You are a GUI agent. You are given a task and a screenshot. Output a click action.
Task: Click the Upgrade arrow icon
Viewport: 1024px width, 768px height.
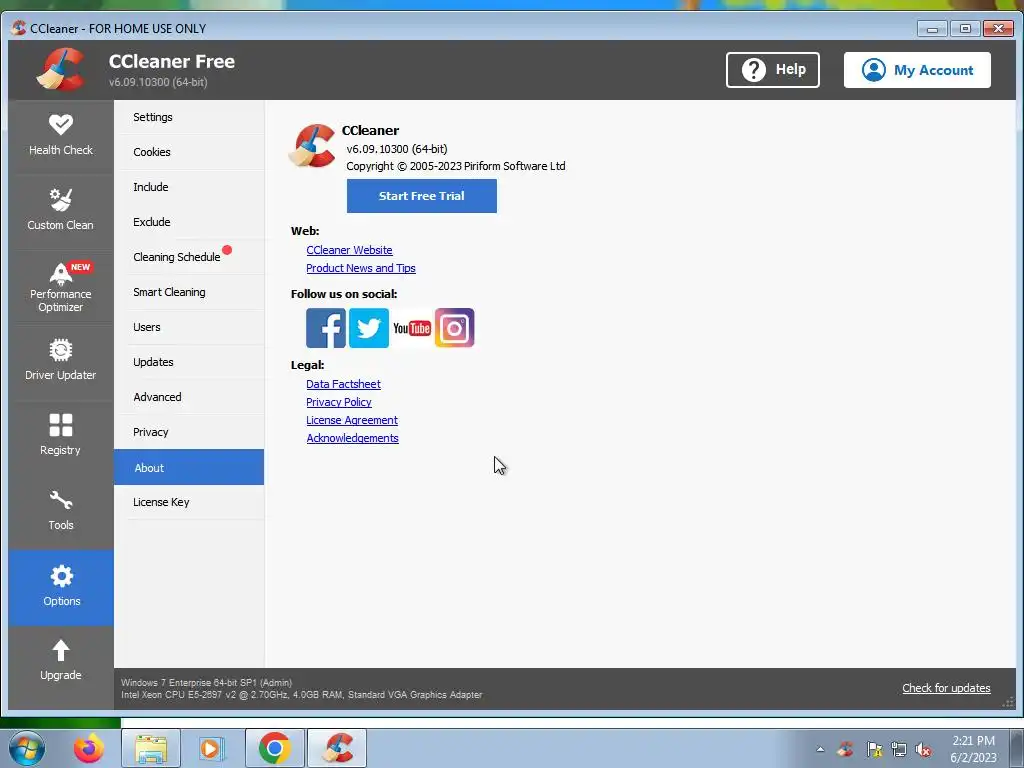pyautogui.click(x=61, y=650)
